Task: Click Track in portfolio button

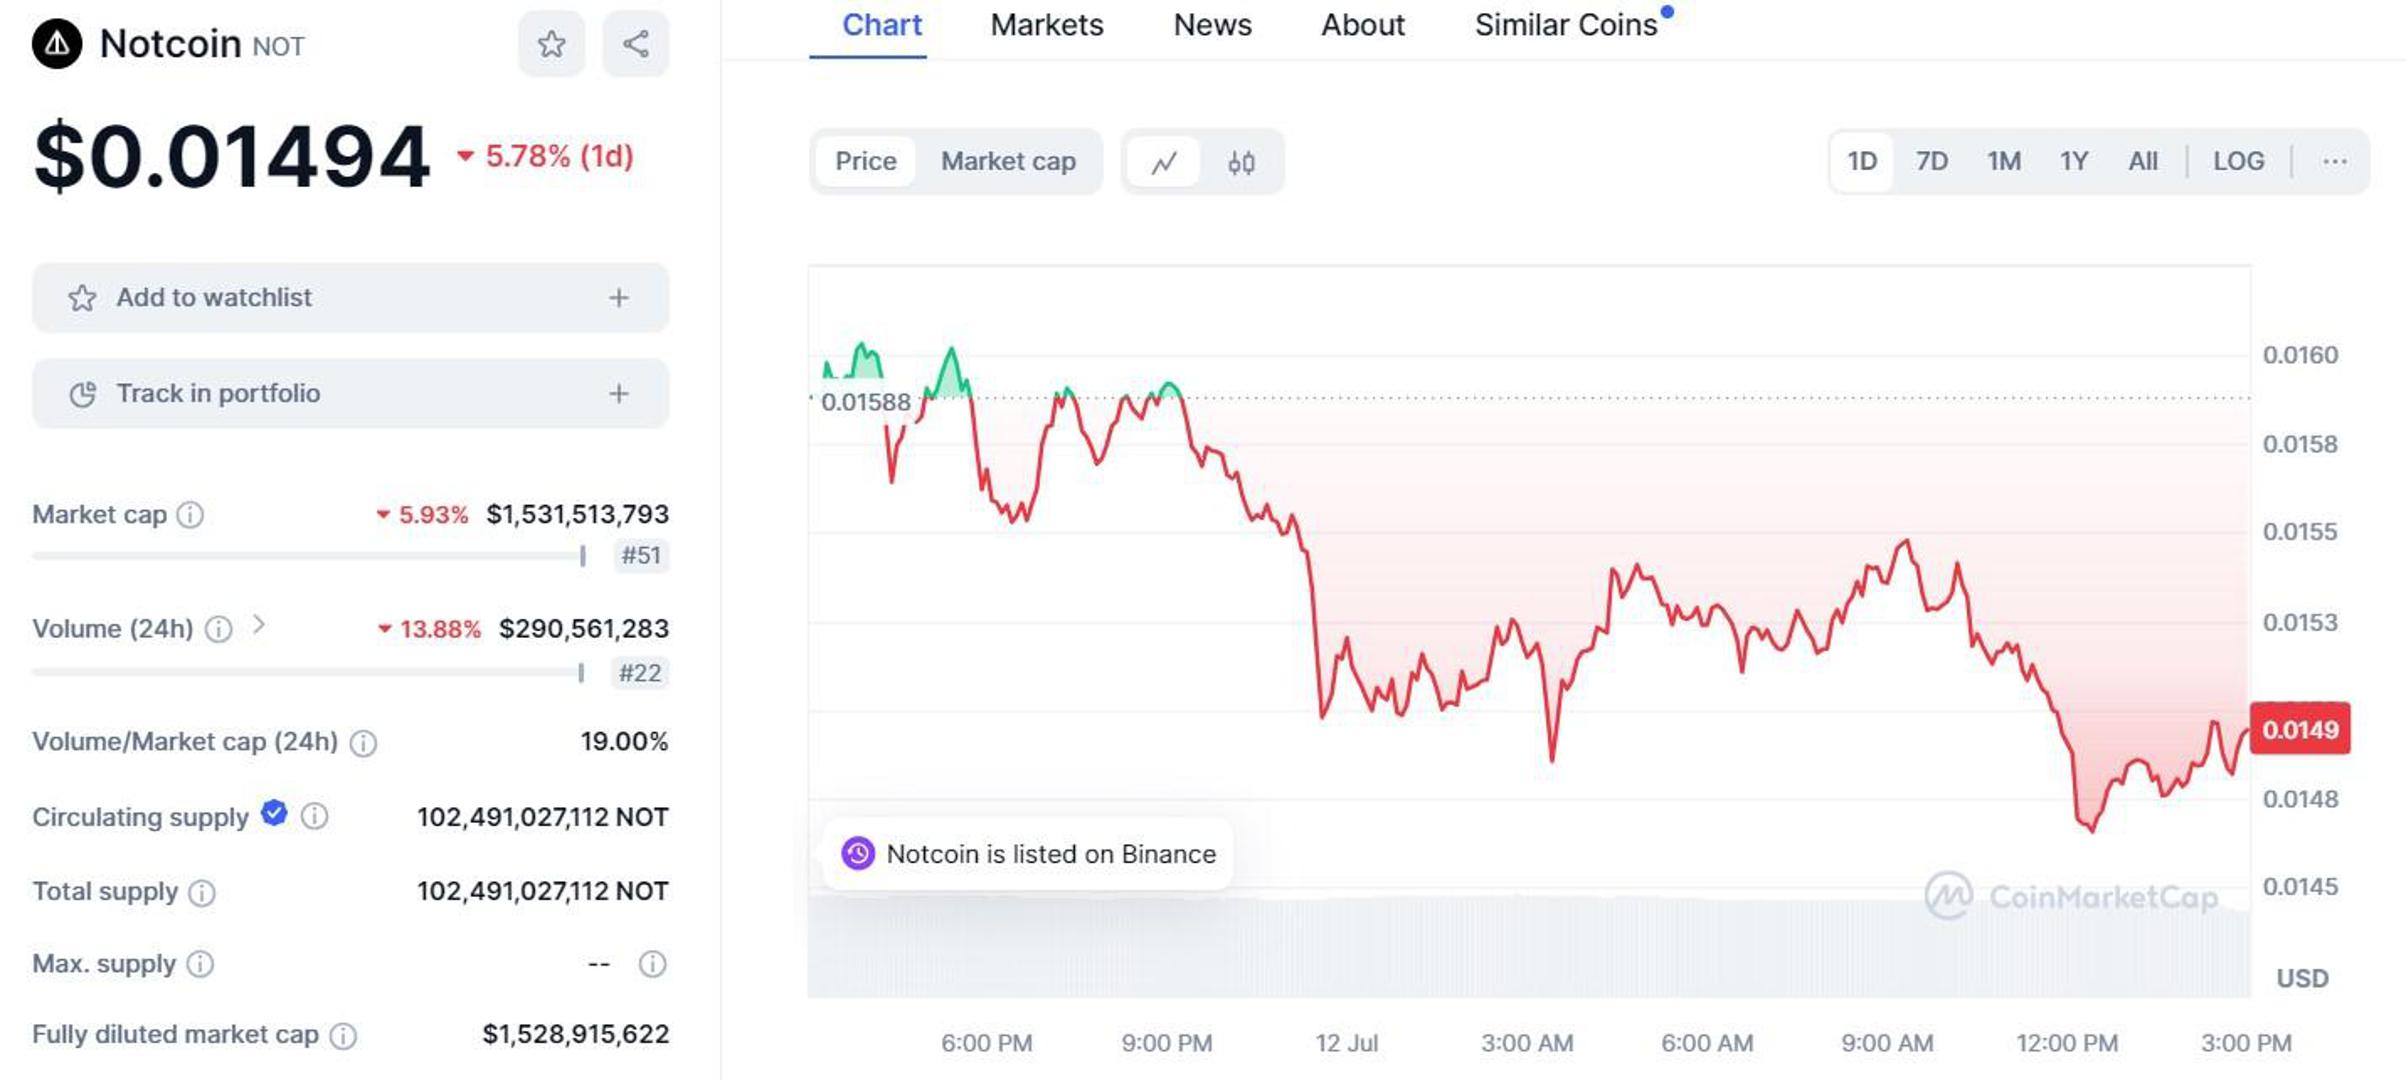Action: pos(350,394)
